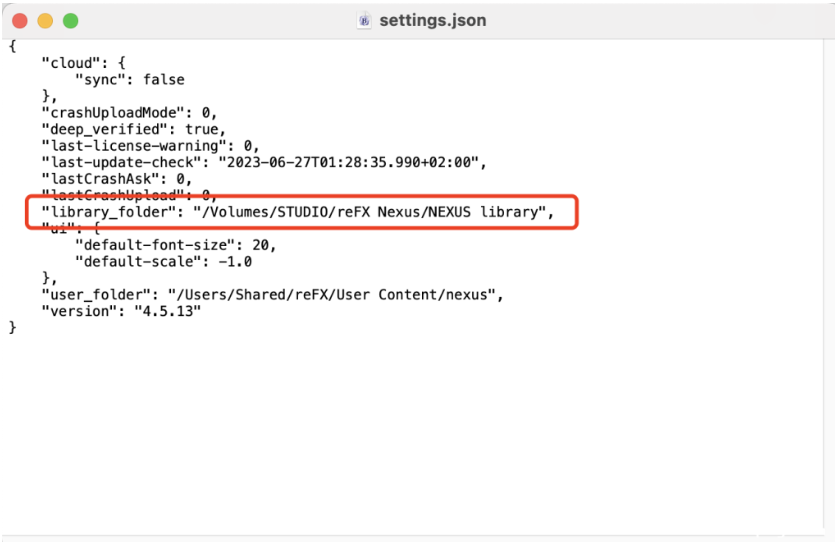Image resolution: width=835 pixels, height=542 pixels.
Task: Click the settings.json window title text
Action: coord(433,20)
